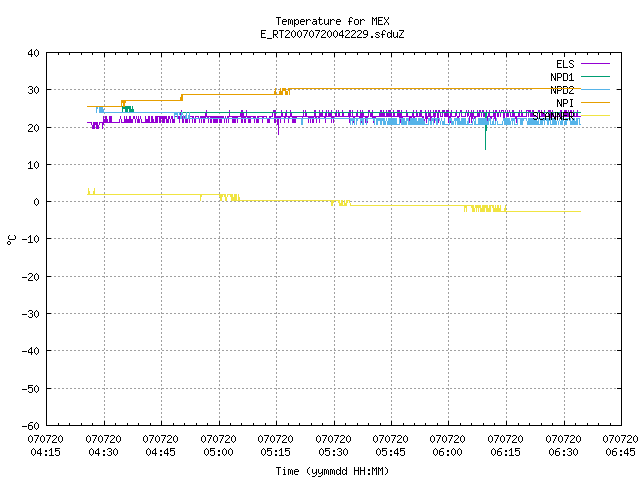
Task: Click the x-axis tick label 04:45
Action: (x=161, y=453)
